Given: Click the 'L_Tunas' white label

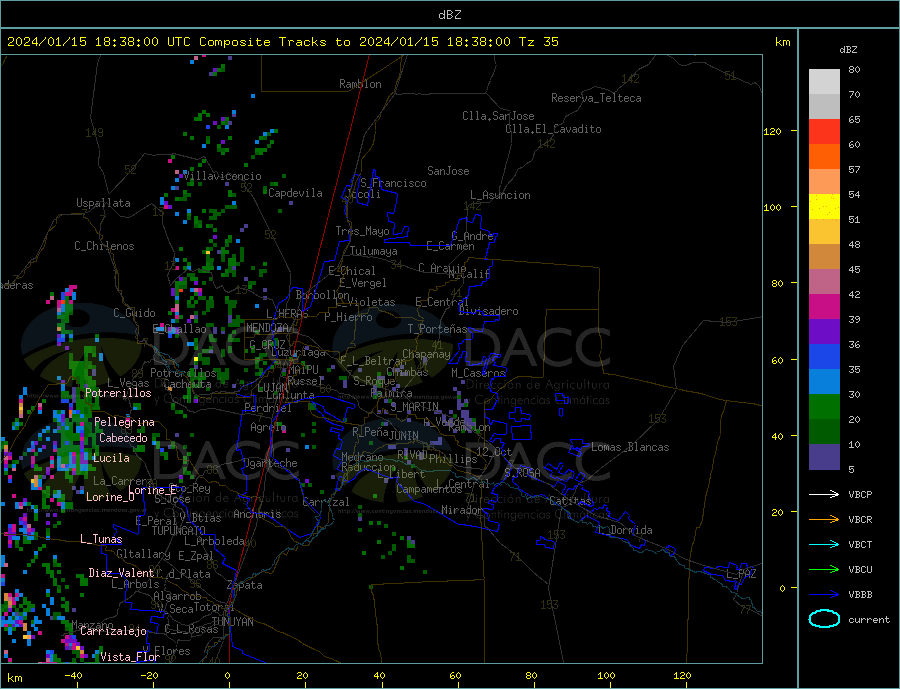Looking at the screenshot, I should click(101, 539).
